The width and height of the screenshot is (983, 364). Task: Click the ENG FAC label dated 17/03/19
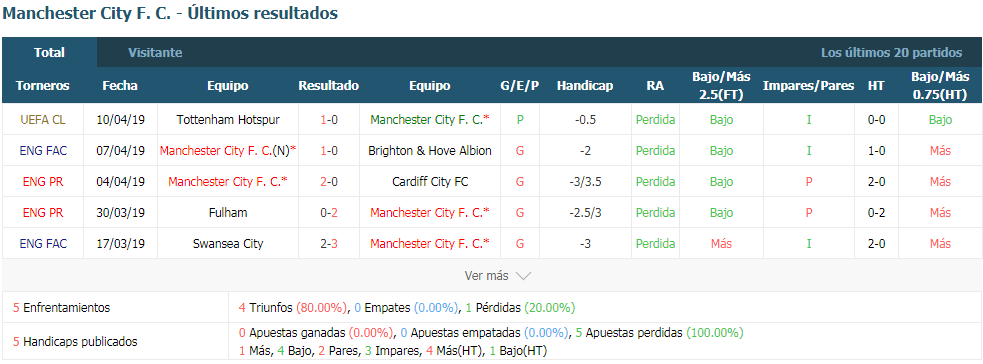point(43,243)
